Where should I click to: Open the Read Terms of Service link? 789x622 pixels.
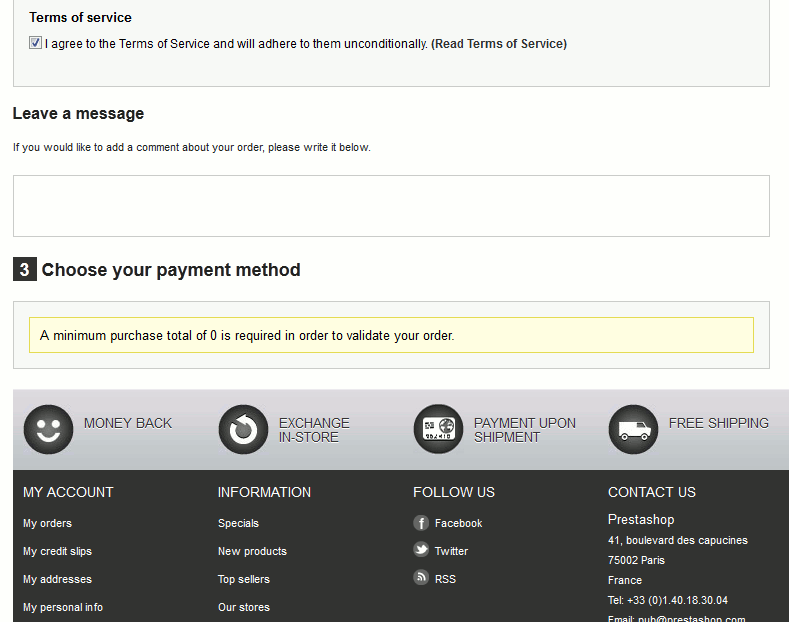coord(499,44)
